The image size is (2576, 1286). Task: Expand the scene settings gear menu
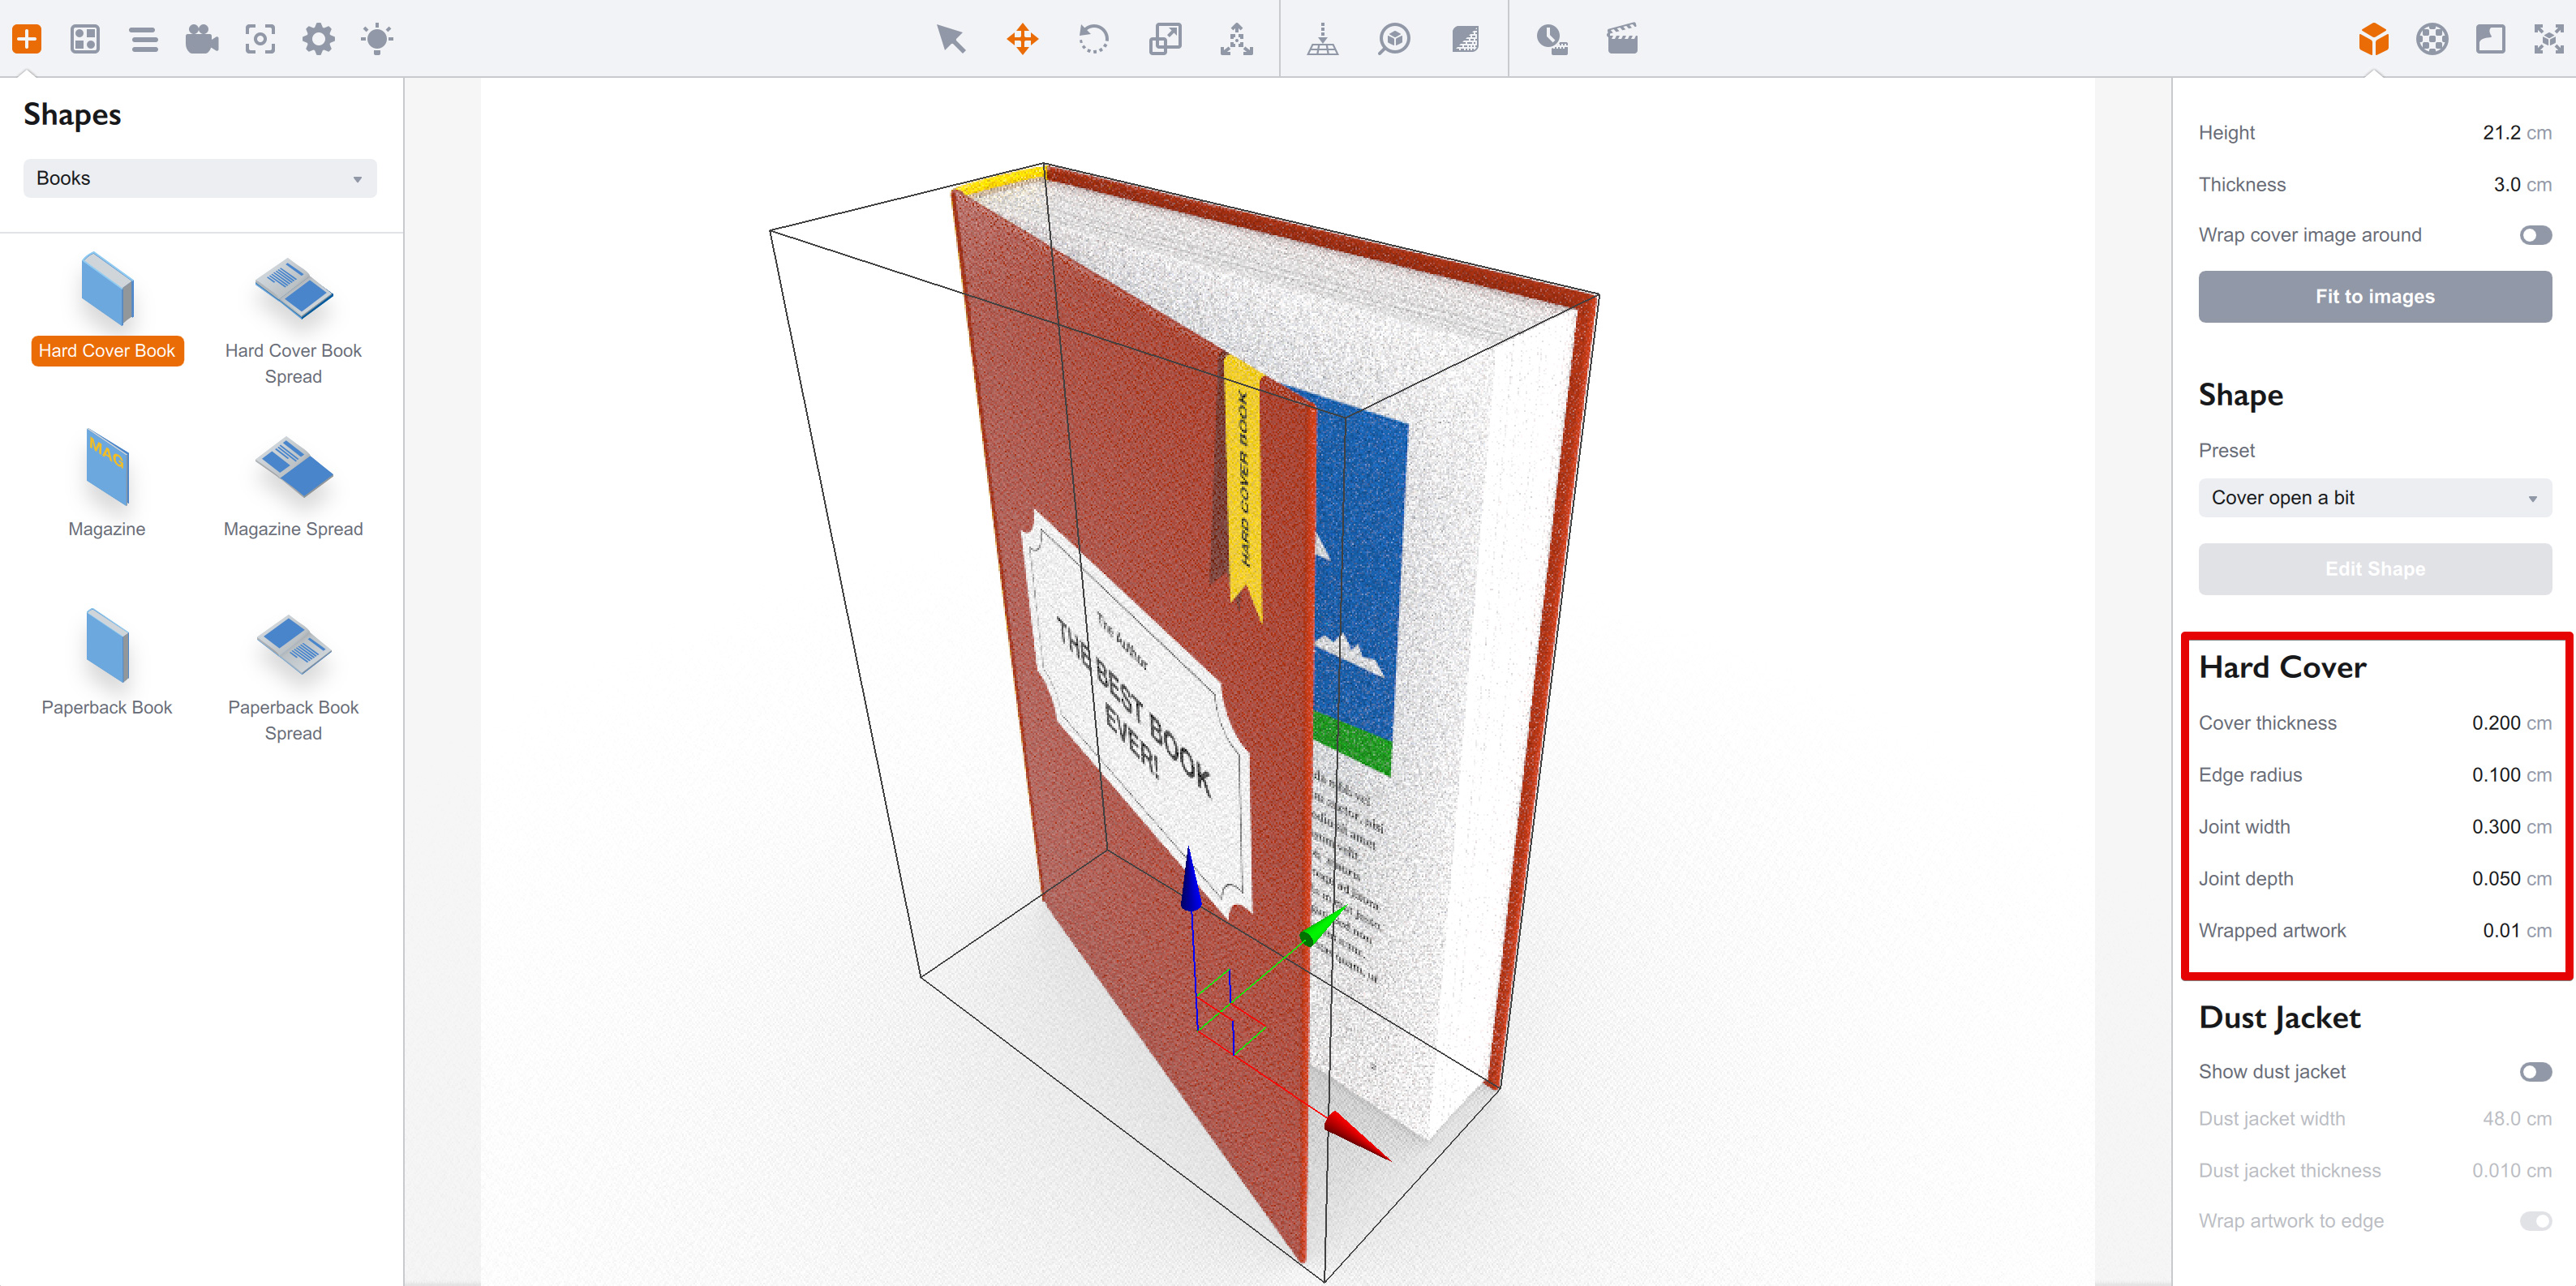pos(318,40)
